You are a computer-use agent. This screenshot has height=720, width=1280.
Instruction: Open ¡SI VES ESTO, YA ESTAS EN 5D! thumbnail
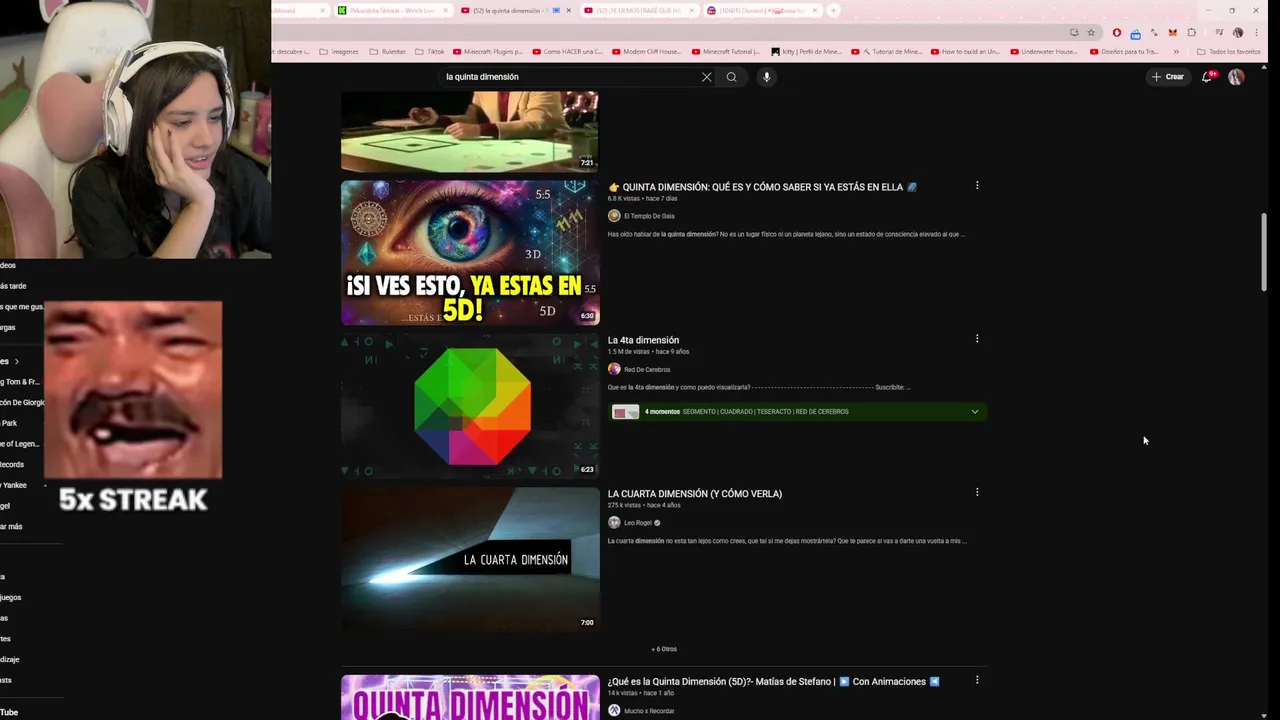[x=470, y=252]
